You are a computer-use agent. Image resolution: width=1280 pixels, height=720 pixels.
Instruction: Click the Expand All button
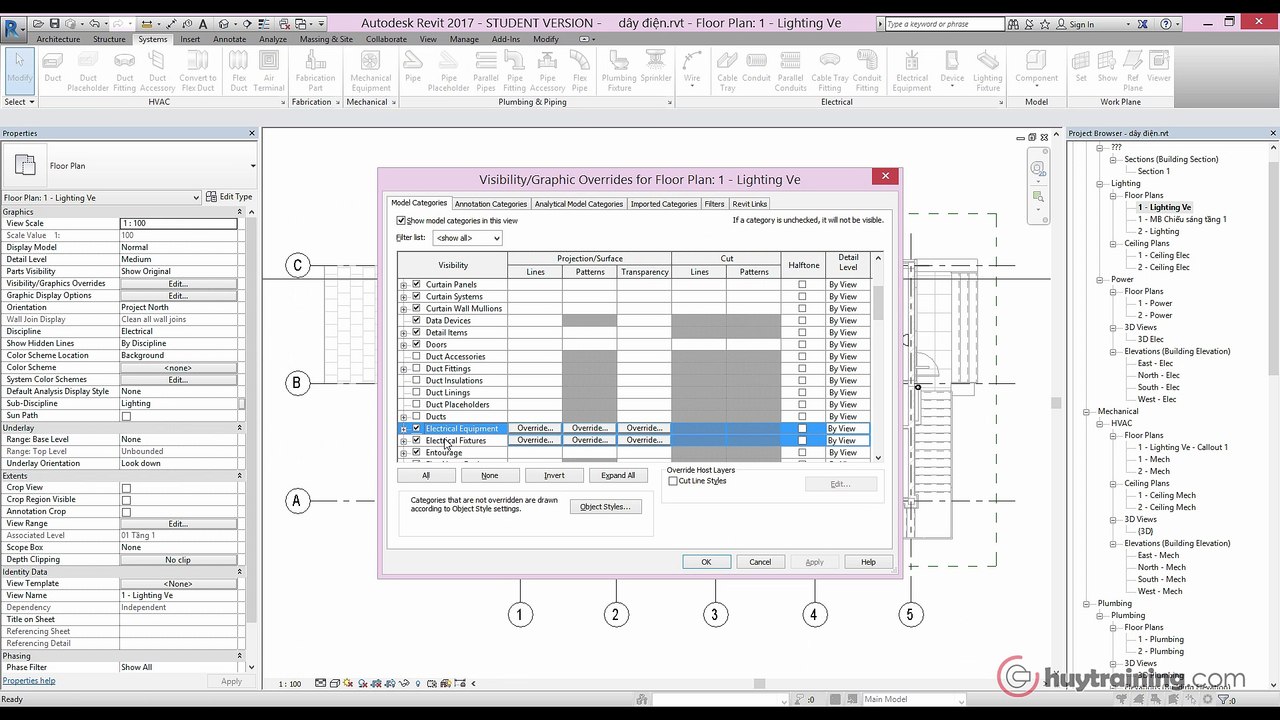[618, 476]
